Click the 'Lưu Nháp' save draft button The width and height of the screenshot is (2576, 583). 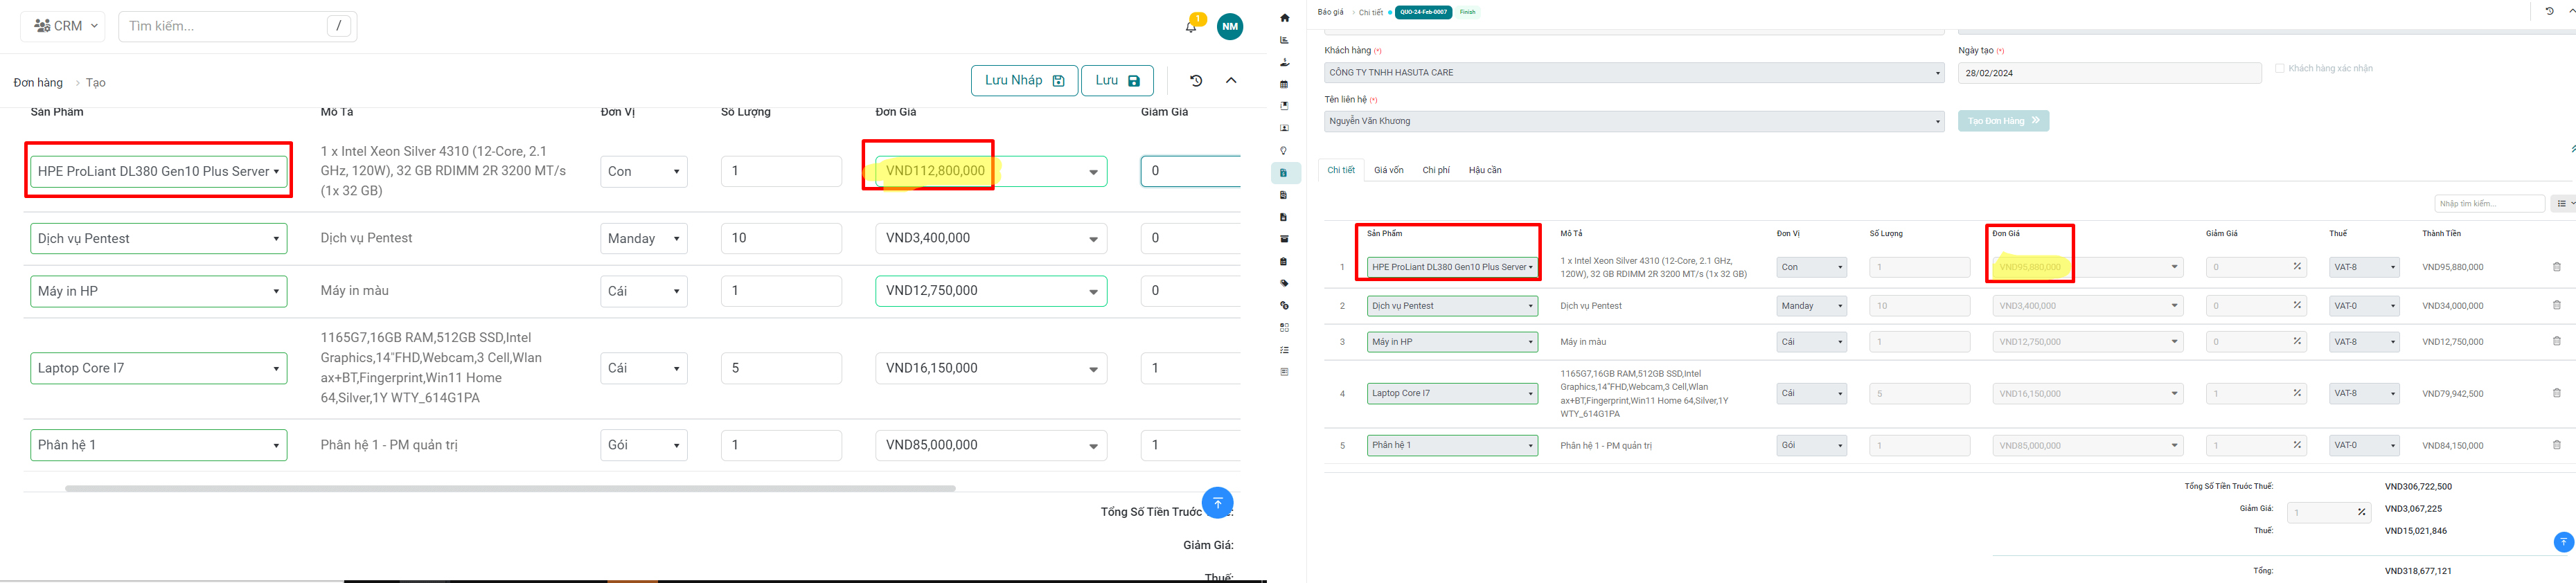(1023, 81)
